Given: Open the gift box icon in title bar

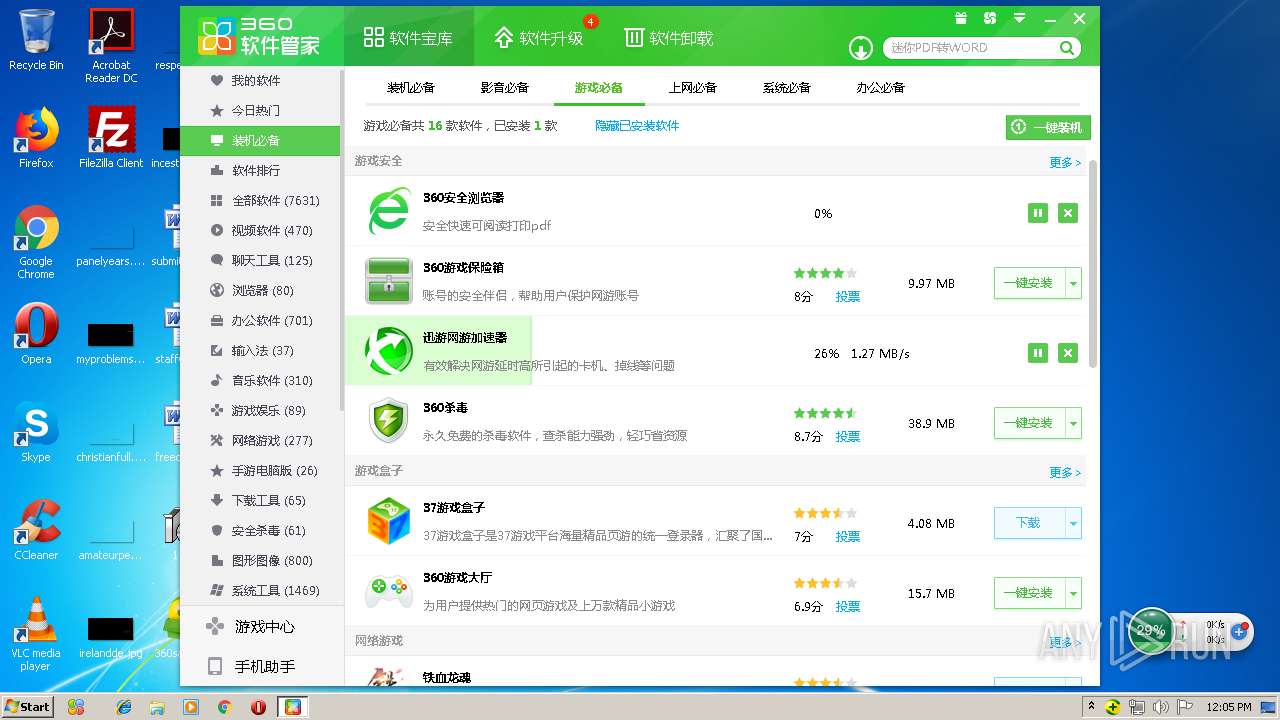Looking at the screenshot, I should click(961, 18).
